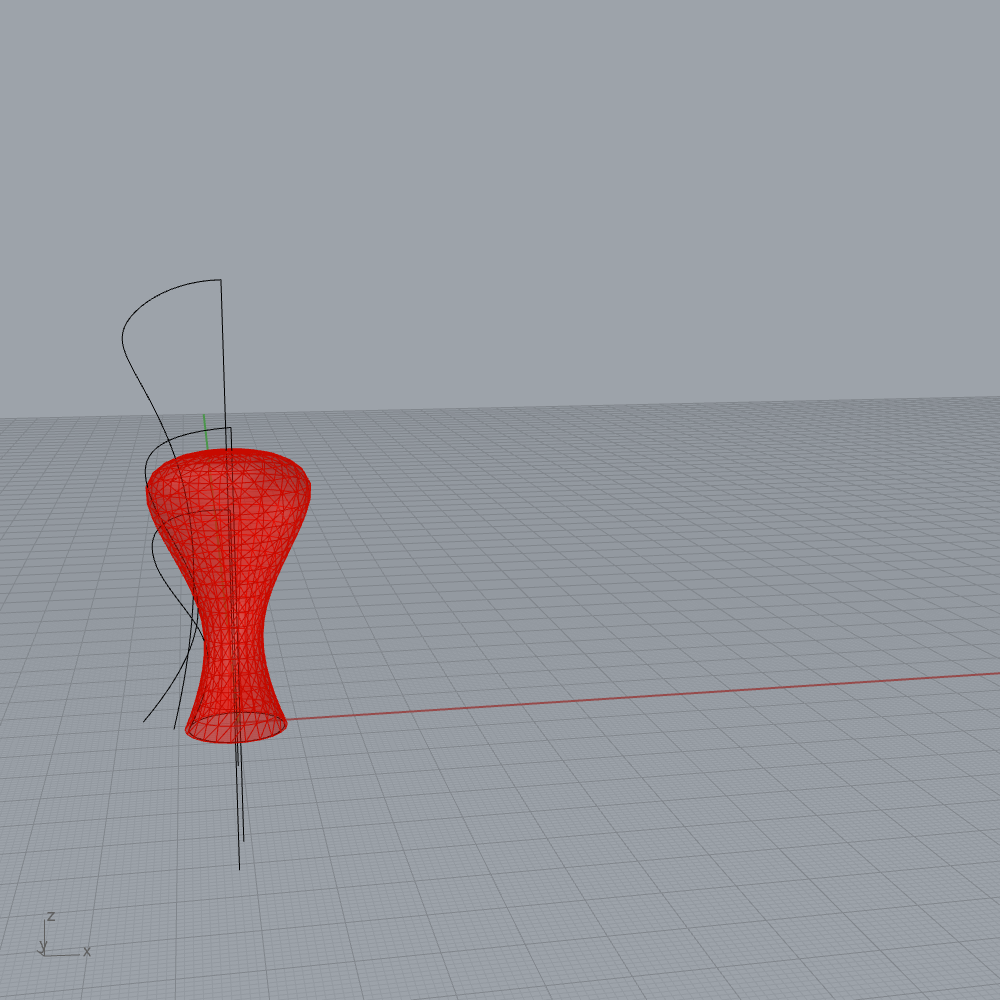Click the origin of the world axis icon

pyautogui.click(x=46, y=954)
